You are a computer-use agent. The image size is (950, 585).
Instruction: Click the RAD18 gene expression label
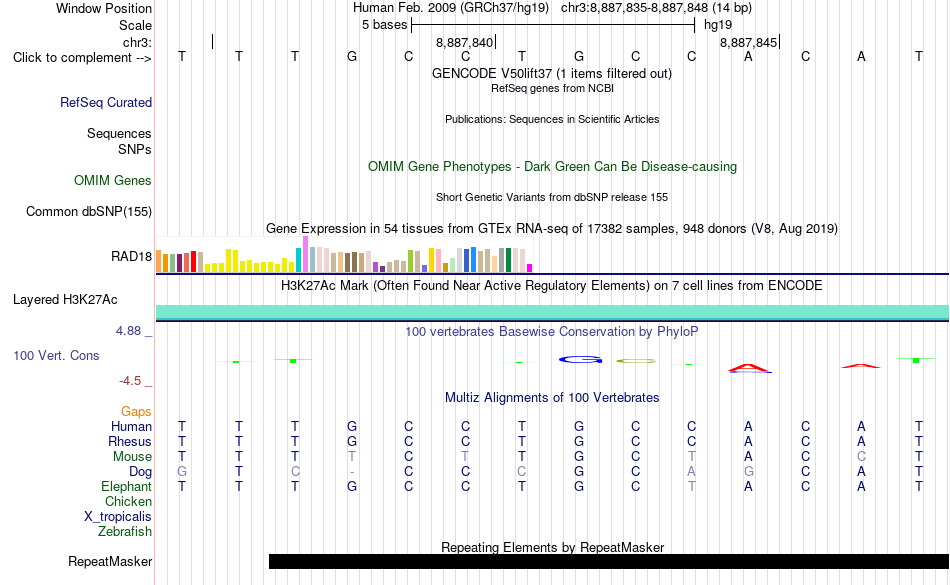(131, 256)
